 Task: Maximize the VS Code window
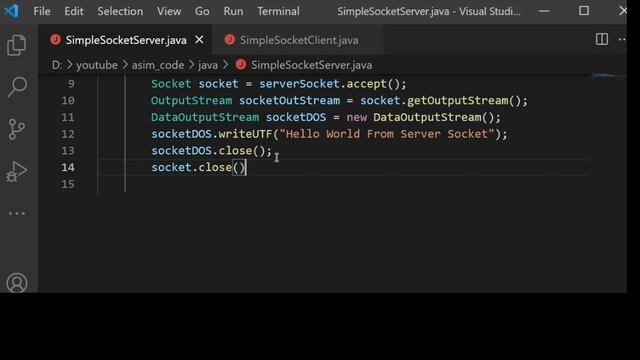[584, 11]
